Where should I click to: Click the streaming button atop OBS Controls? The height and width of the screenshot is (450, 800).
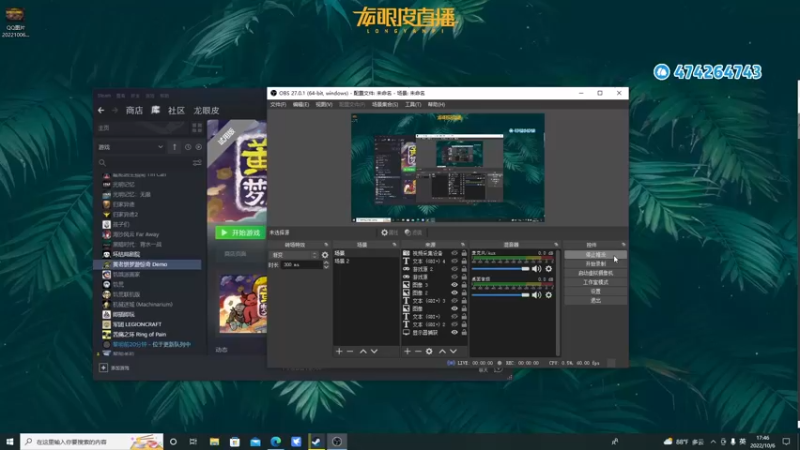(595, 255)
